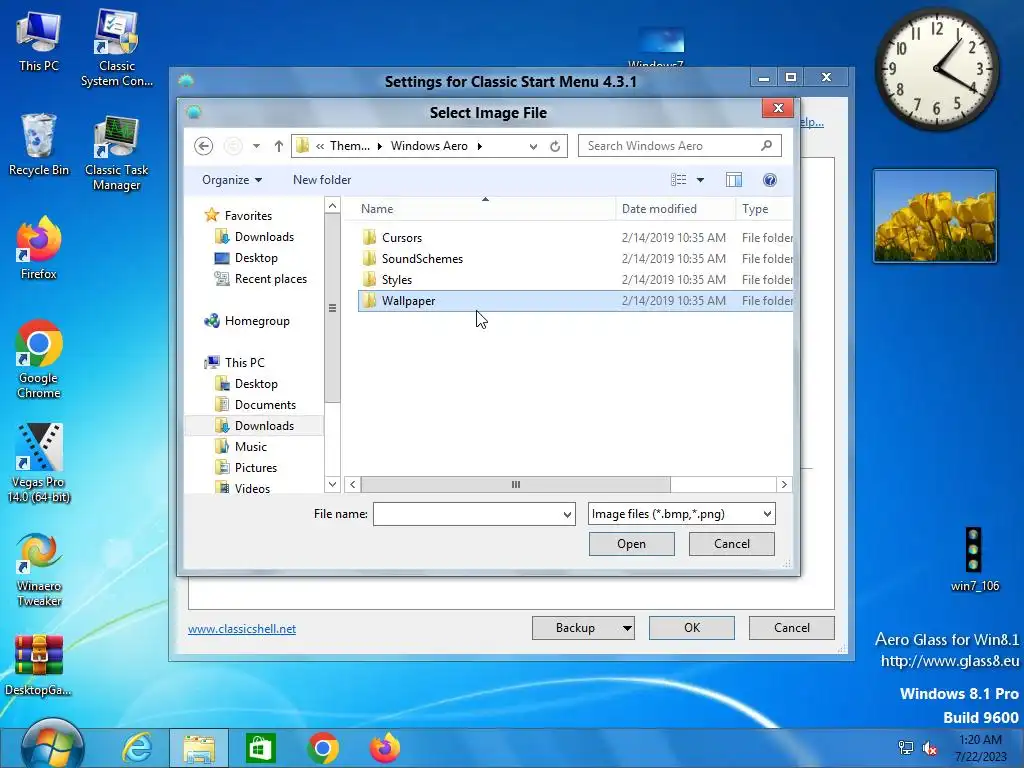The width and height of the screenshot is (1024, 768).
Task: Click Windows Aero breadcrumb in address bar
Action: click(429, 146)
